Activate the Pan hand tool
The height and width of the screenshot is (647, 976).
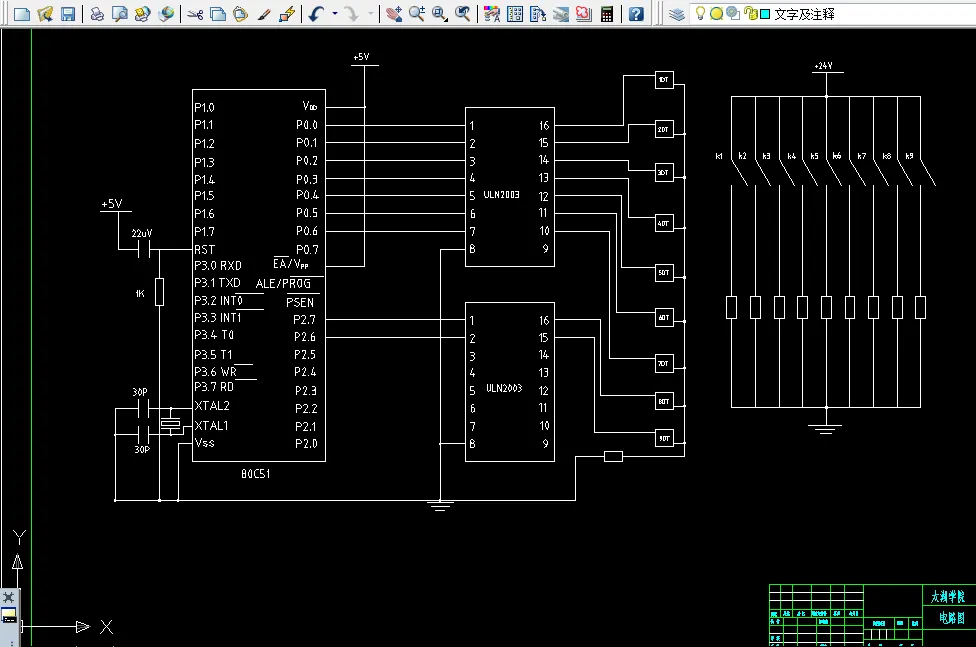click(393, 14)
